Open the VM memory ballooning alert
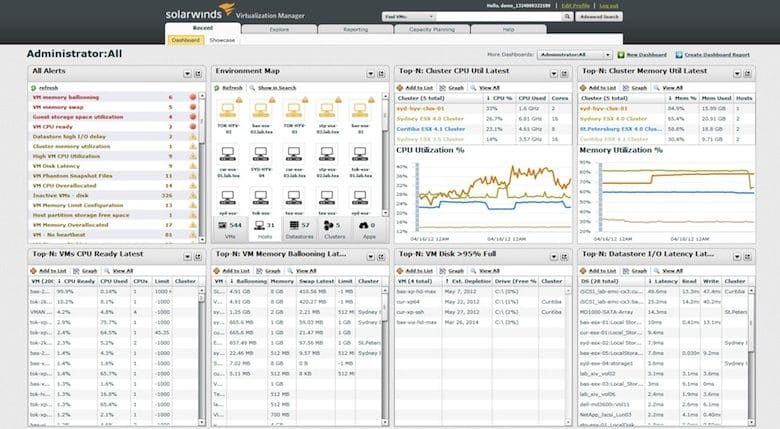Image resolution: width=780 pixels, height=429 pixels. point(66,98)
